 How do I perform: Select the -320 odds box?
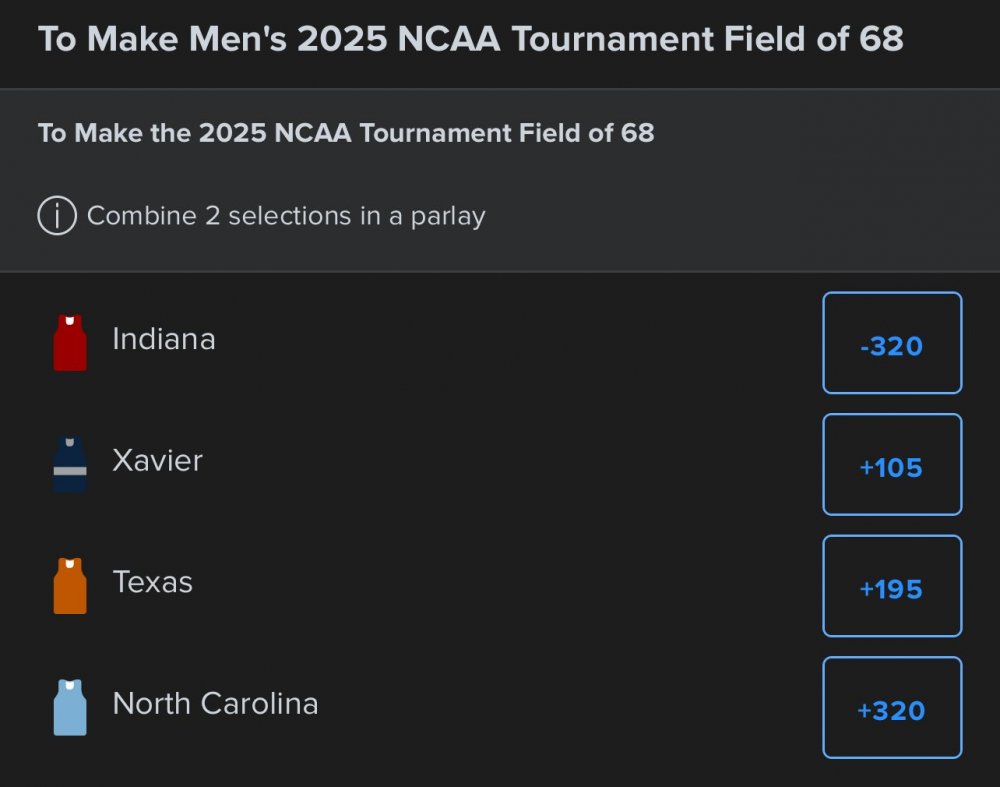tap(891, 343)
